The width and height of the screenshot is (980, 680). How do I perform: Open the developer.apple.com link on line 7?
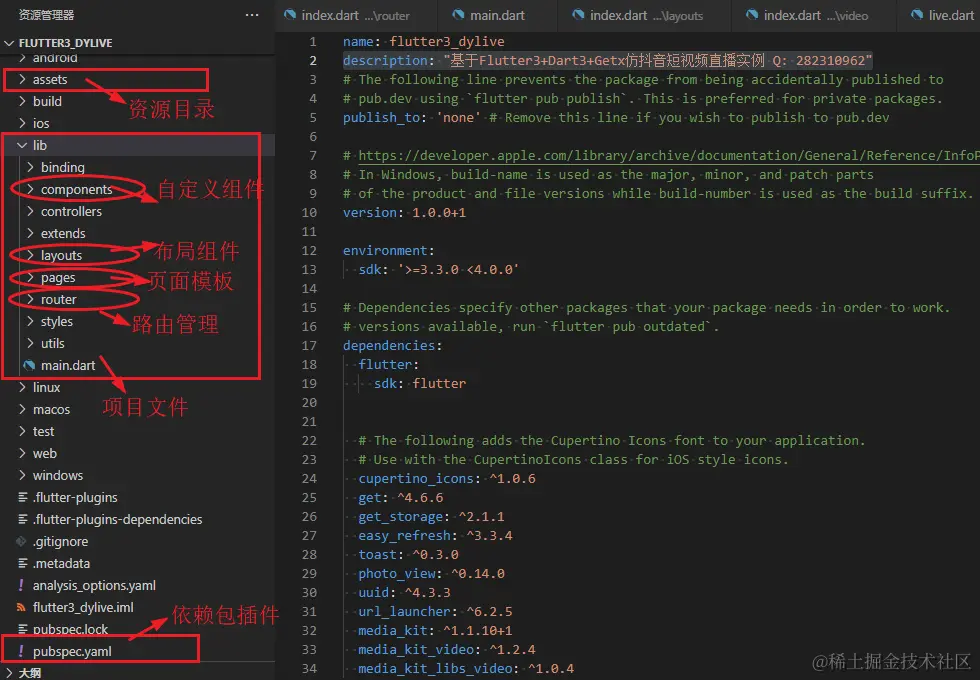click(x=669, y=156)
